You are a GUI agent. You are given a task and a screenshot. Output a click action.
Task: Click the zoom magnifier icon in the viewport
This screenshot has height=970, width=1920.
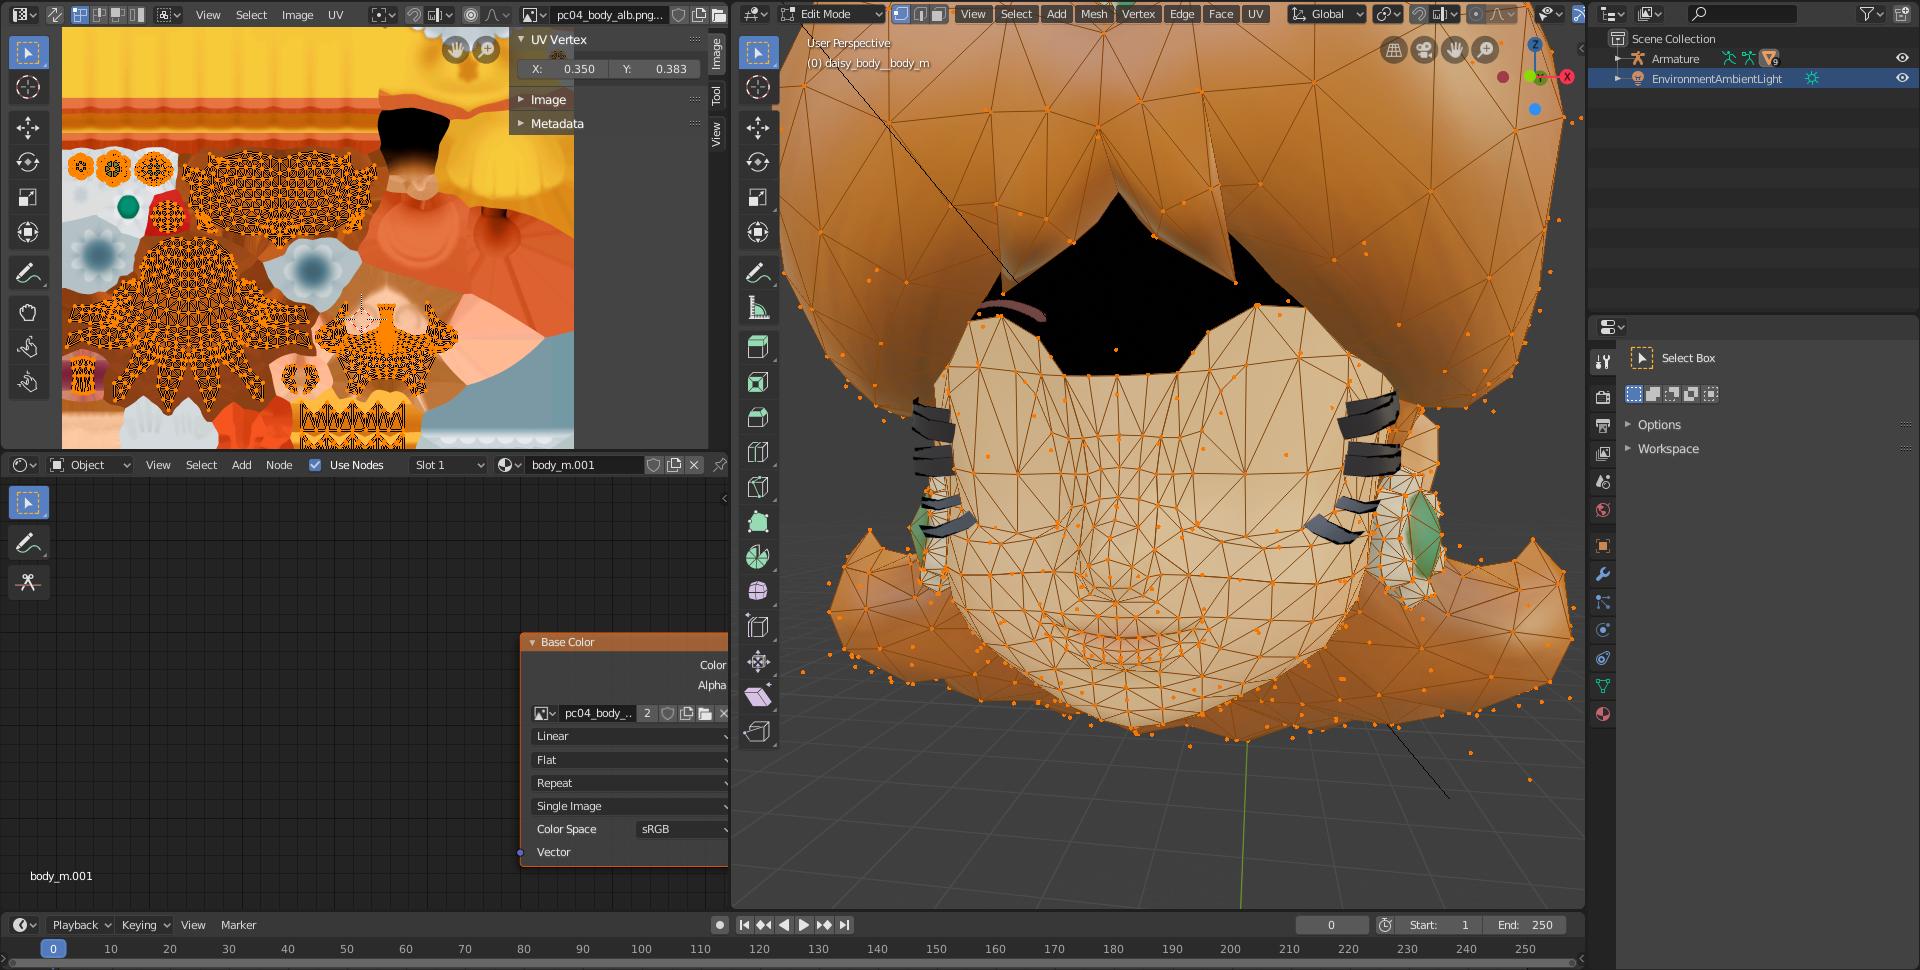tap(1486, 49)
